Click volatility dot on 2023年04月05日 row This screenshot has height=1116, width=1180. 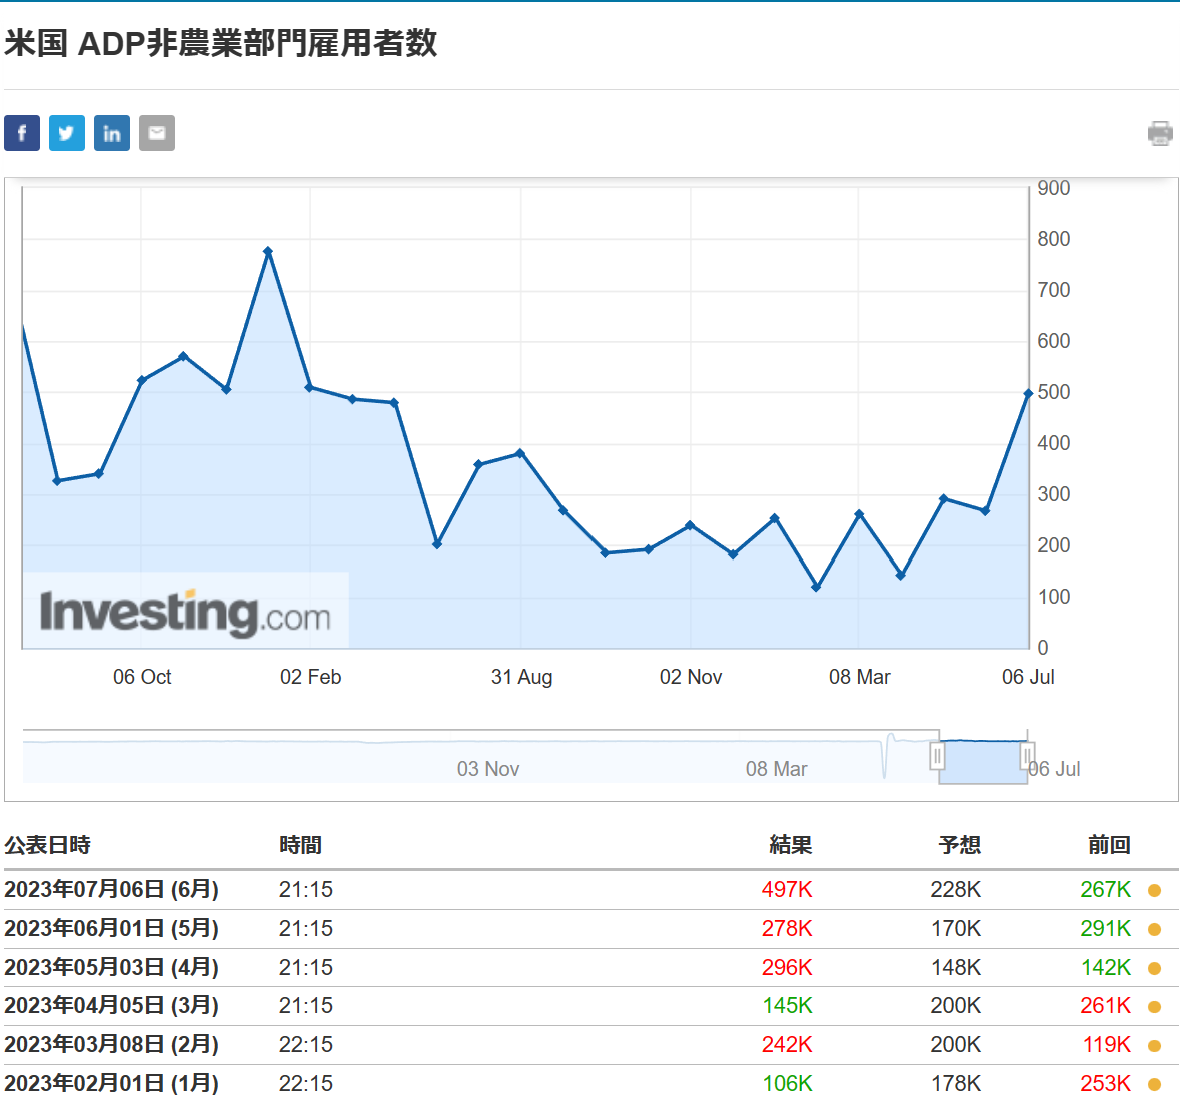[x=1154, y=1007]
